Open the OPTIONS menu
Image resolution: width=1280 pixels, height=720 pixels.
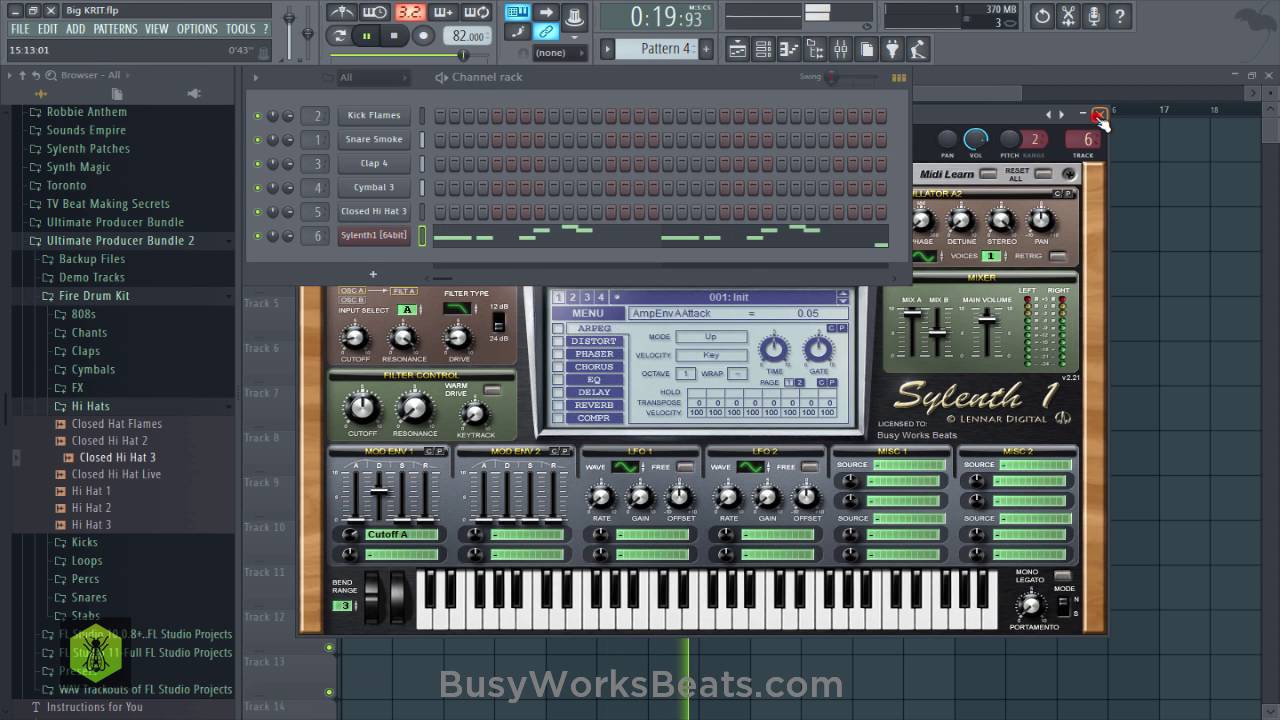tap(197, 29)
